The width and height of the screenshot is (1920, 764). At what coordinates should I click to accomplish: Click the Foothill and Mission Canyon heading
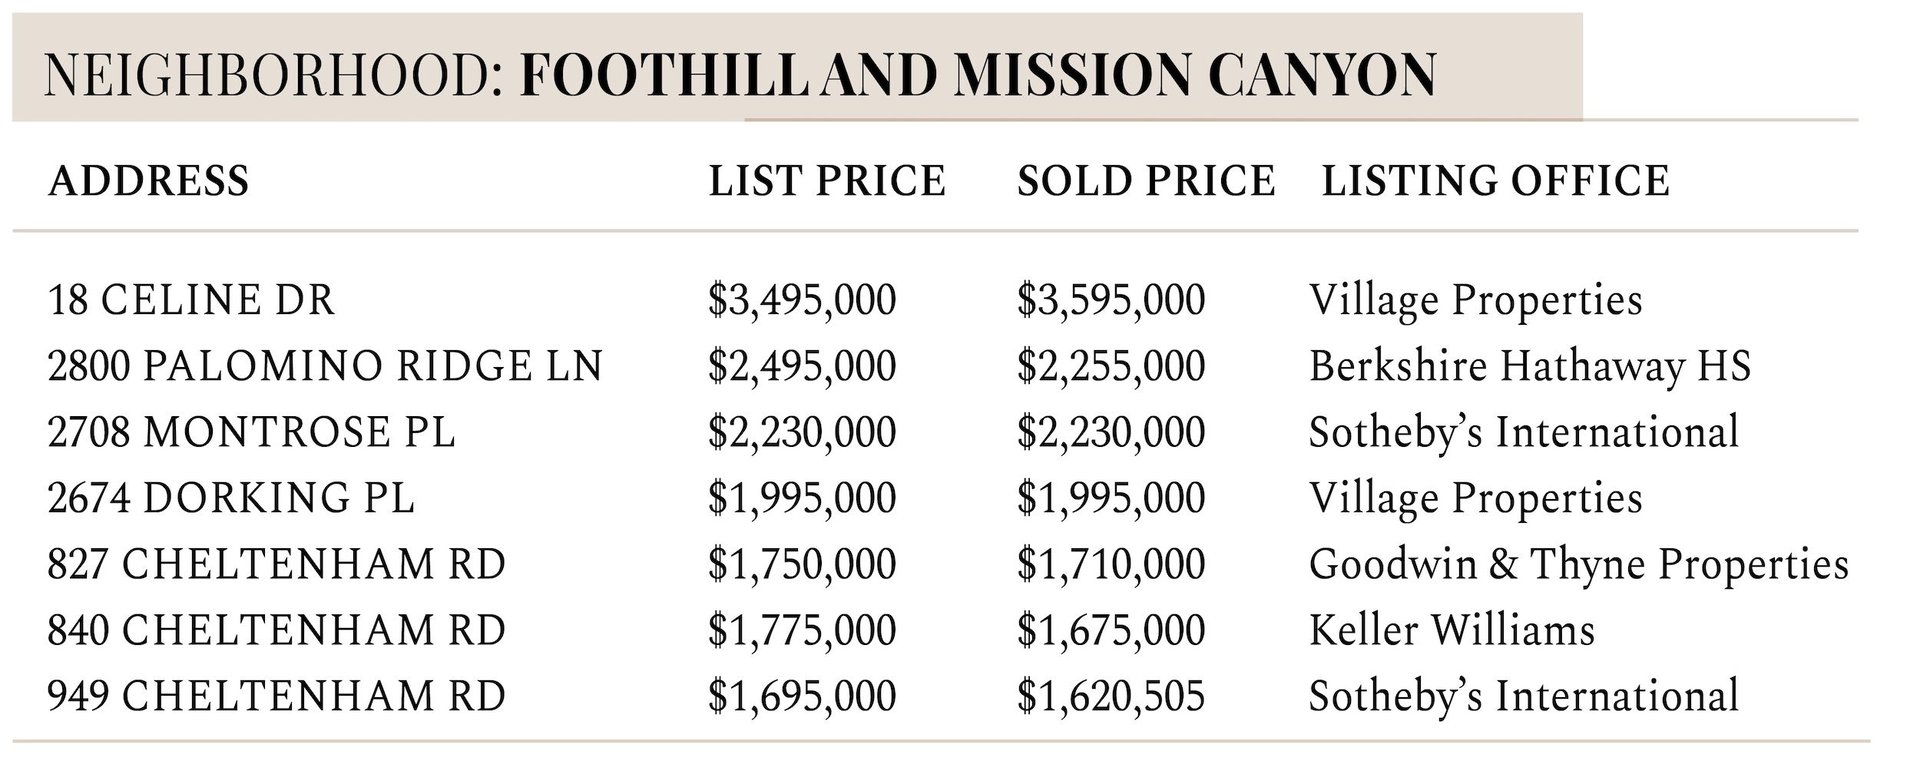(x=978, y=75)
